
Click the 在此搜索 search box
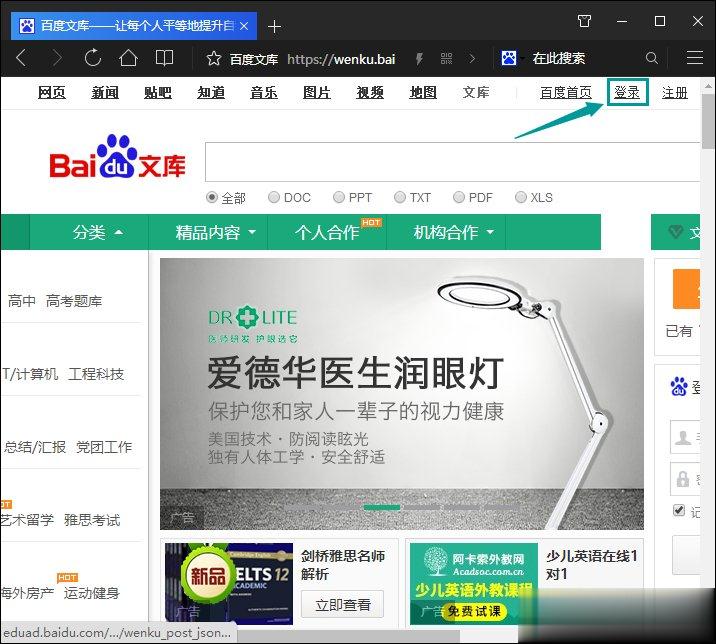[558, 58]
